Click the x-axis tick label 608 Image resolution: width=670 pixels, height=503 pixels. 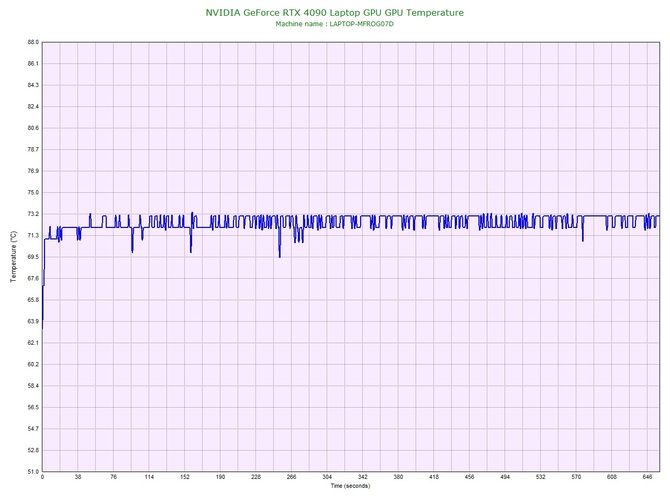coord(612,477)
